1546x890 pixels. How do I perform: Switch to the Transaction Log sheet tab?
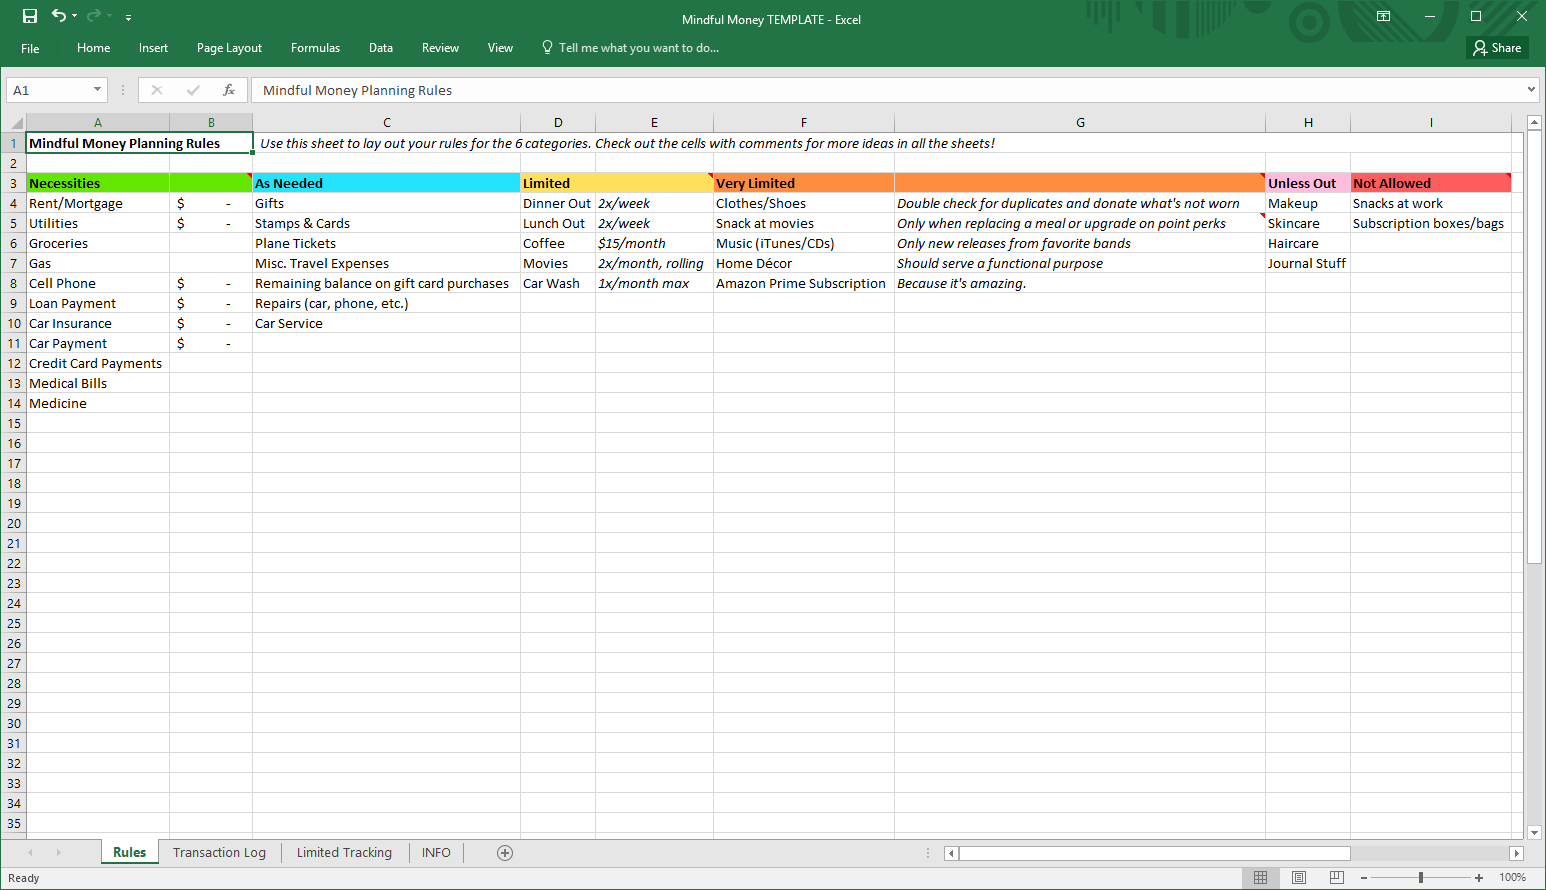219,852
